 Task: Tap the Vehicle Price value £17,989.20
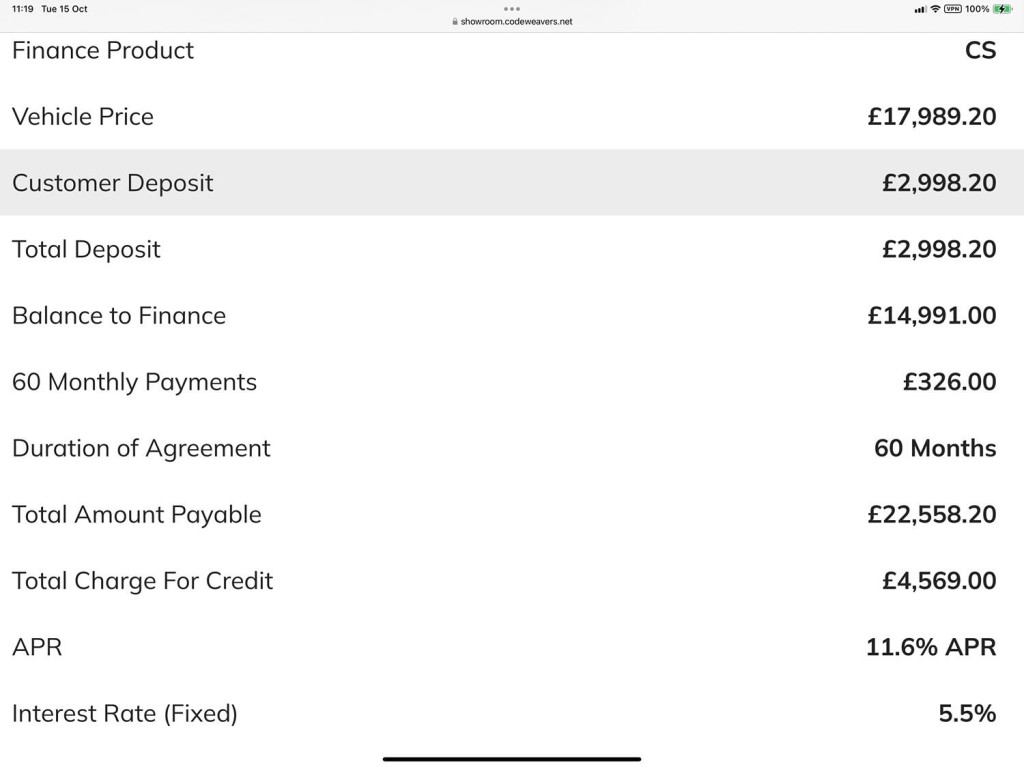[x=932, y=117]
